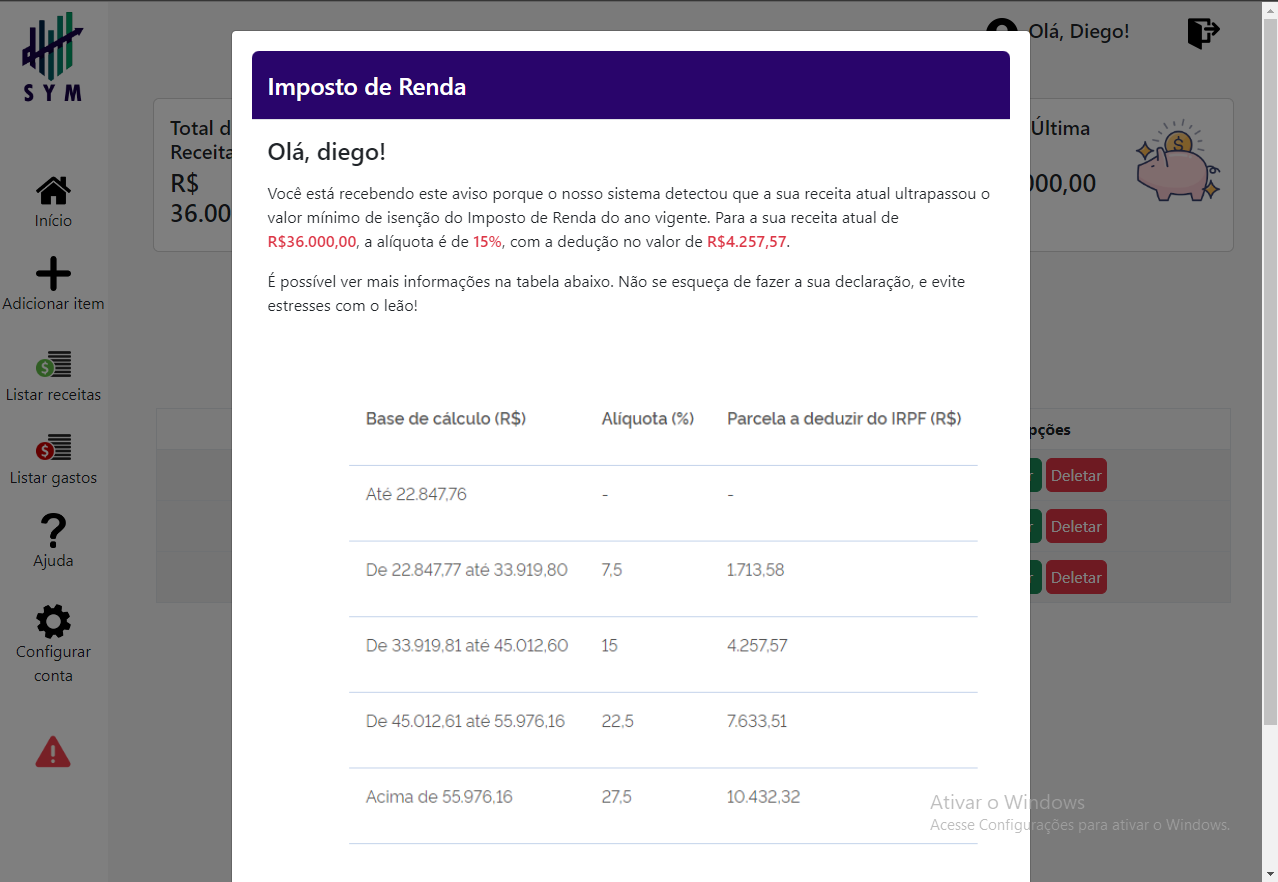The height and width of the screenshot is (882, 1278).
Task: Click the red warning triangle icon
Action: coord(53,751)
